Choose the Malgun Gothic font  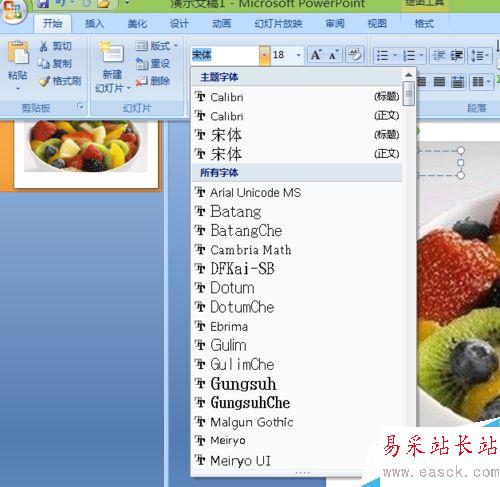(x=297, y=422)
